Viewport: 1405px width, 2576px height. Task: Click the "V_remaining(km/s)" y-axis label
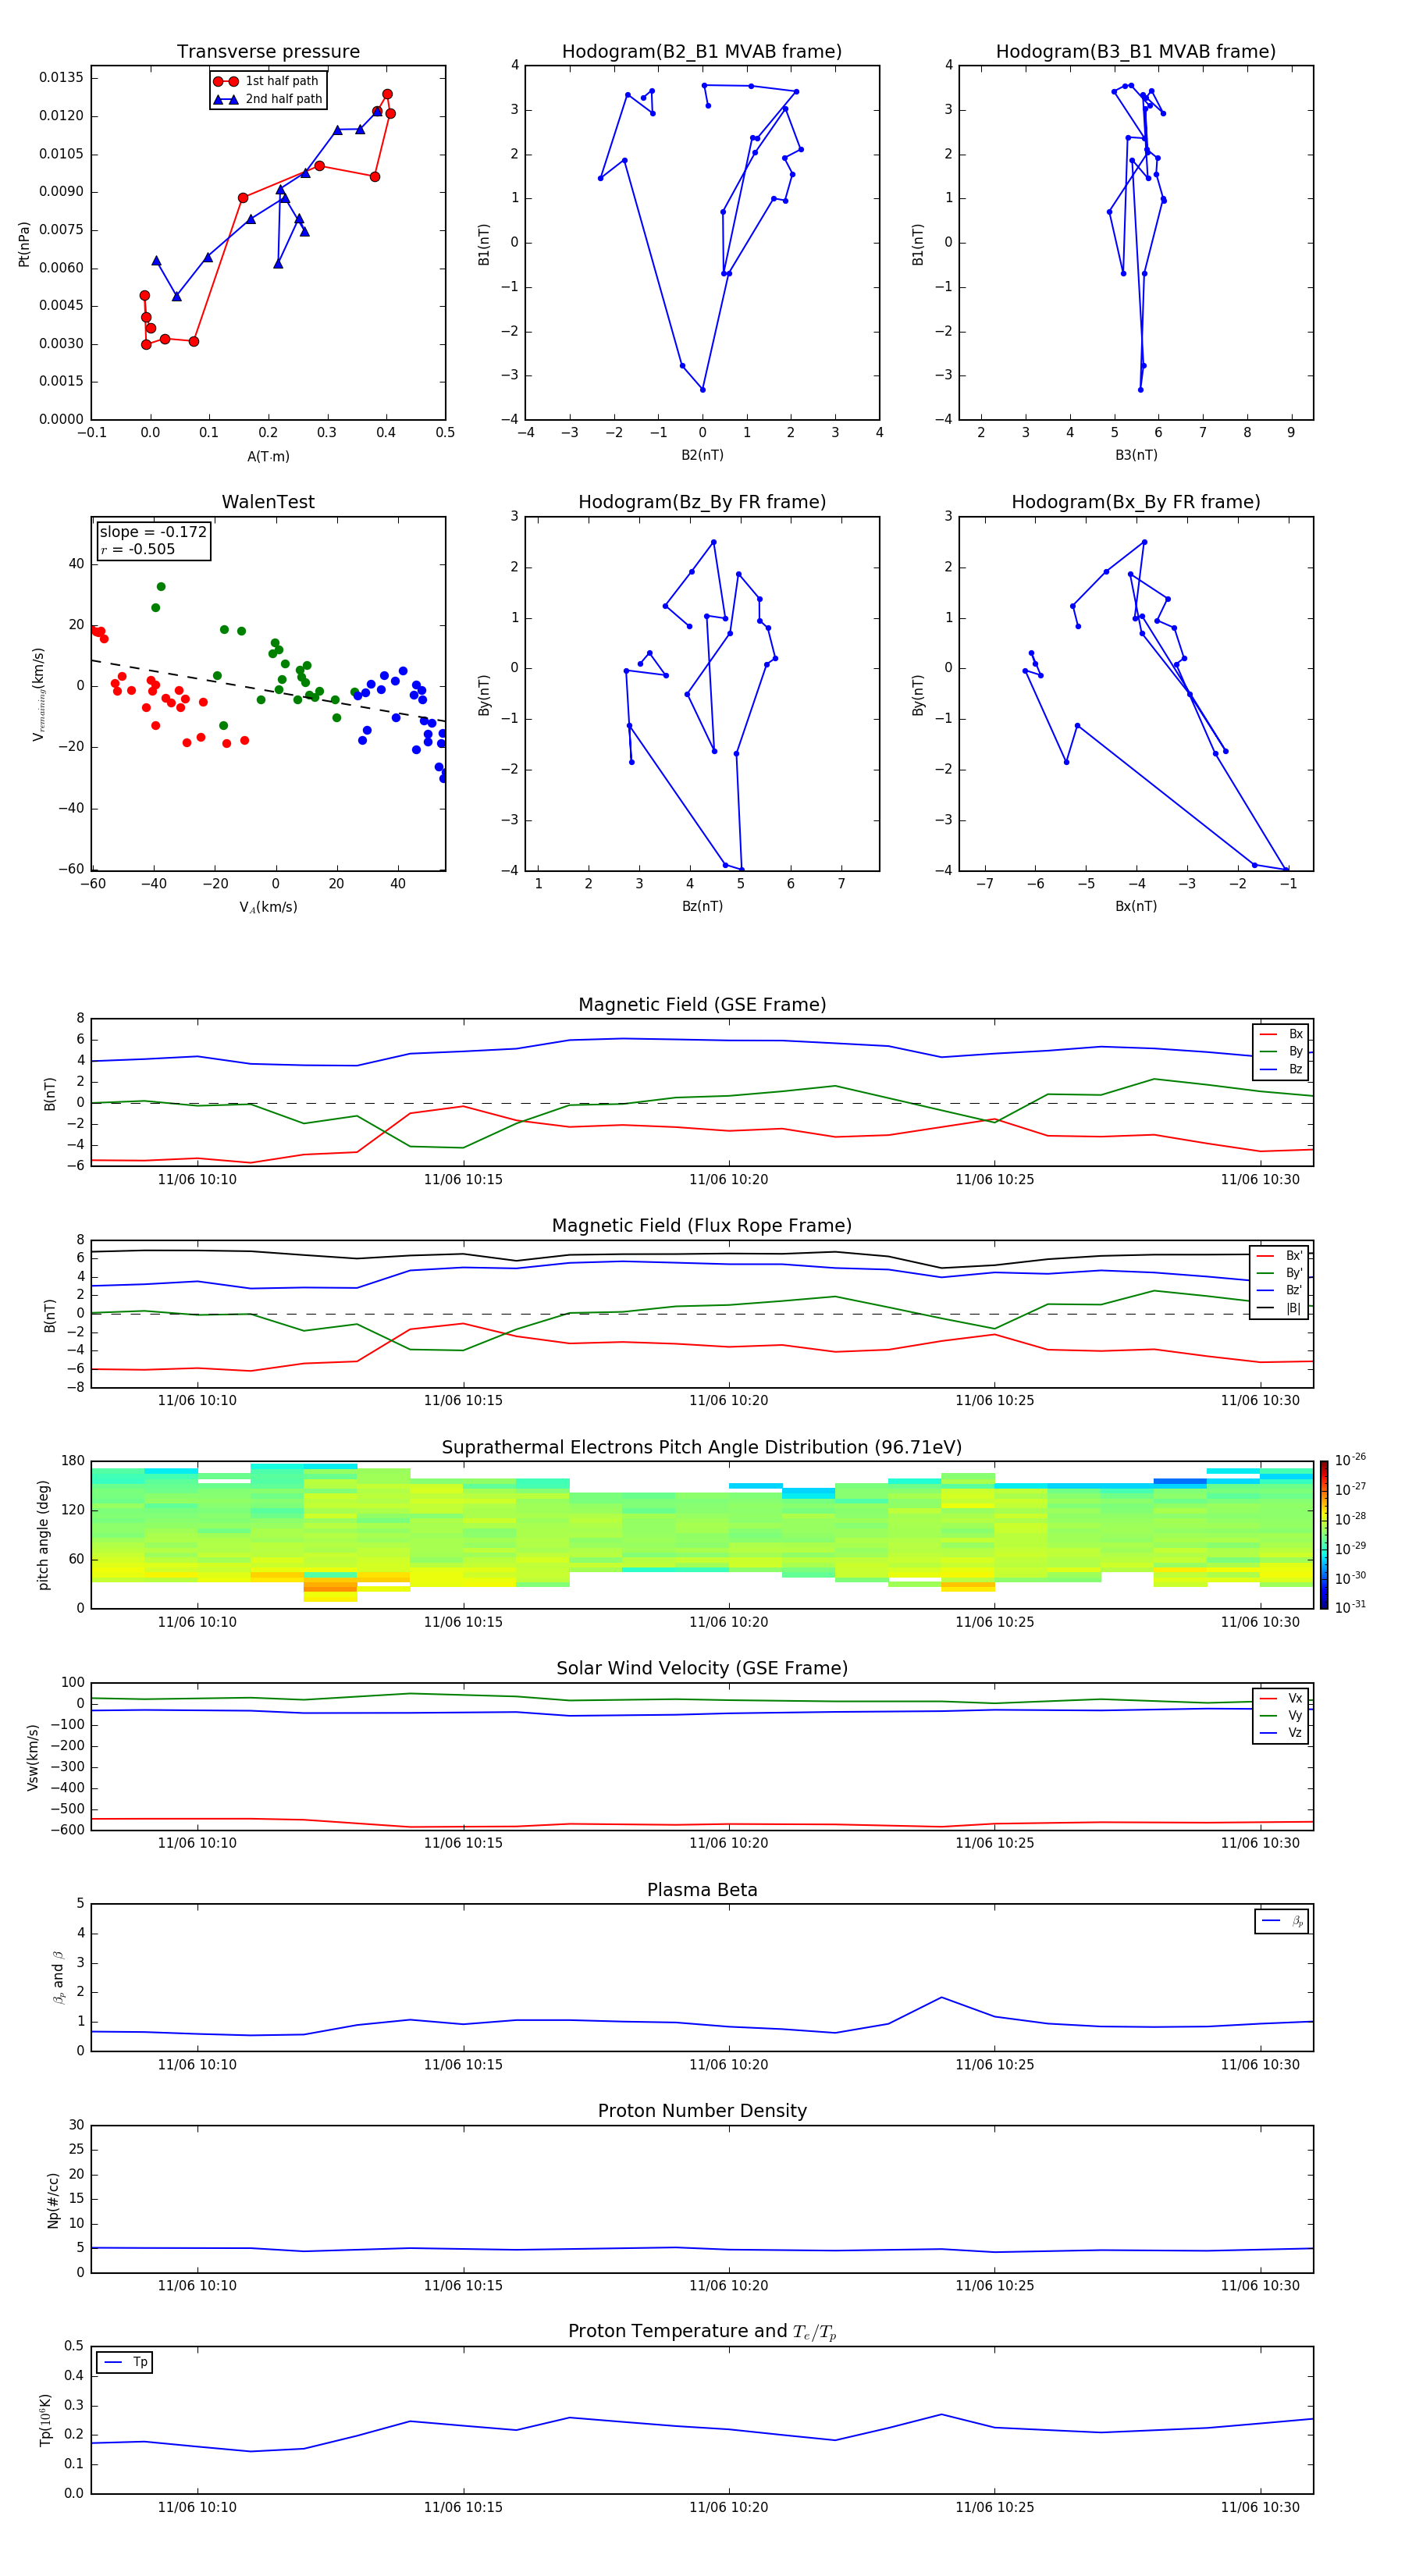click(38, 694)
